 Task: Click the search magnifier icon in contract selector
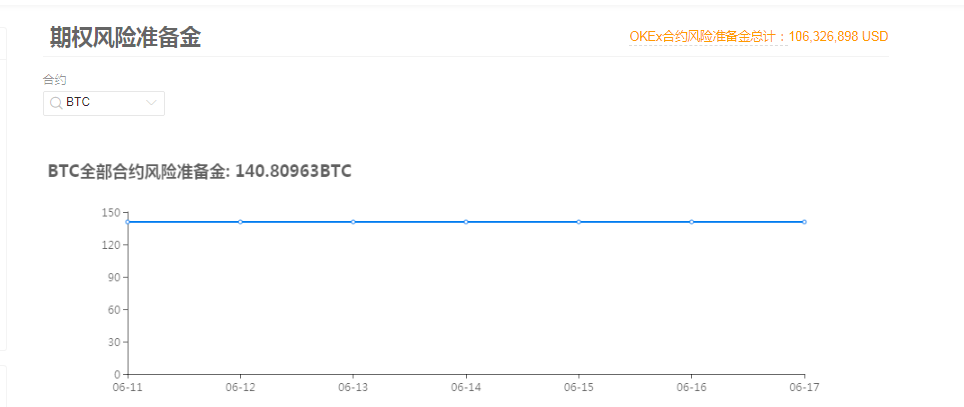click(56, 103)
